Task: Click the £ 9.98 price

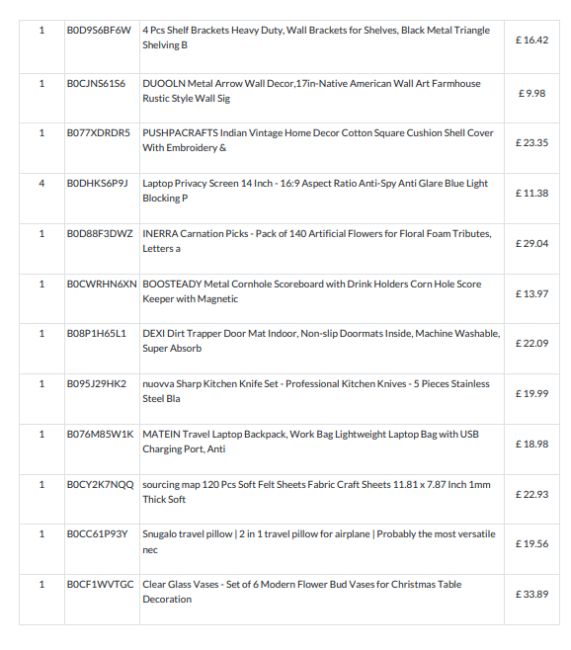Action: tap(532, 94)
